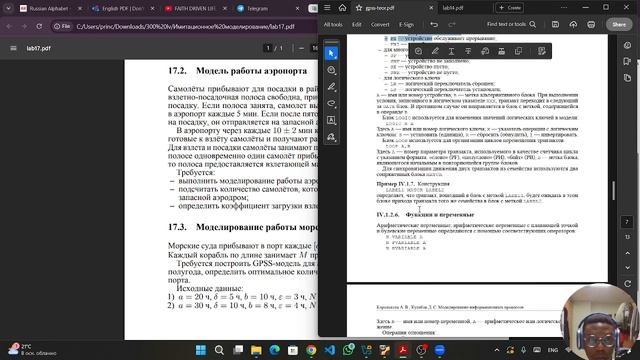
Task: Undo last action in Acrobat toolbar
Action: (x=434, y=24)
